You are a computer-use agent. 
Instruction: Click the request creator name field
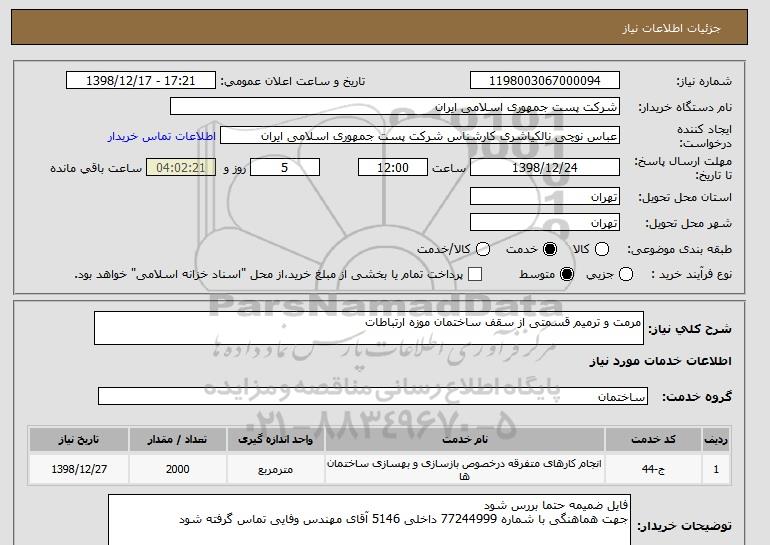pyautogui.click(x=420, y=136)
